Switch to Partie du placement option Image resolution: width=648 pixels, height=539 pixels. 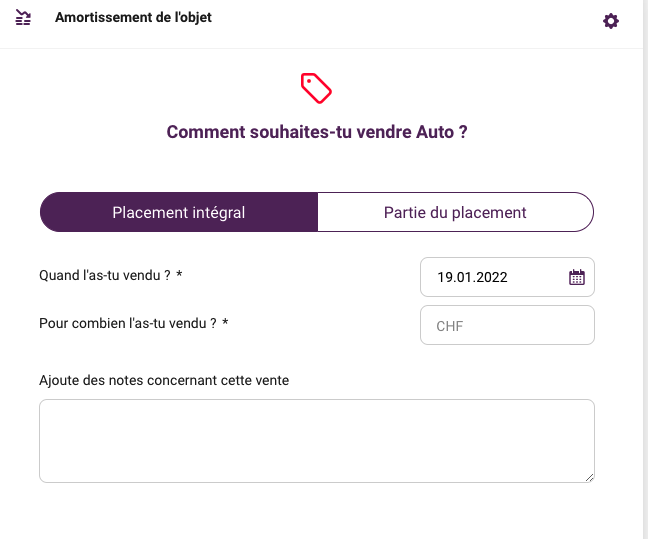click(455, 212)
